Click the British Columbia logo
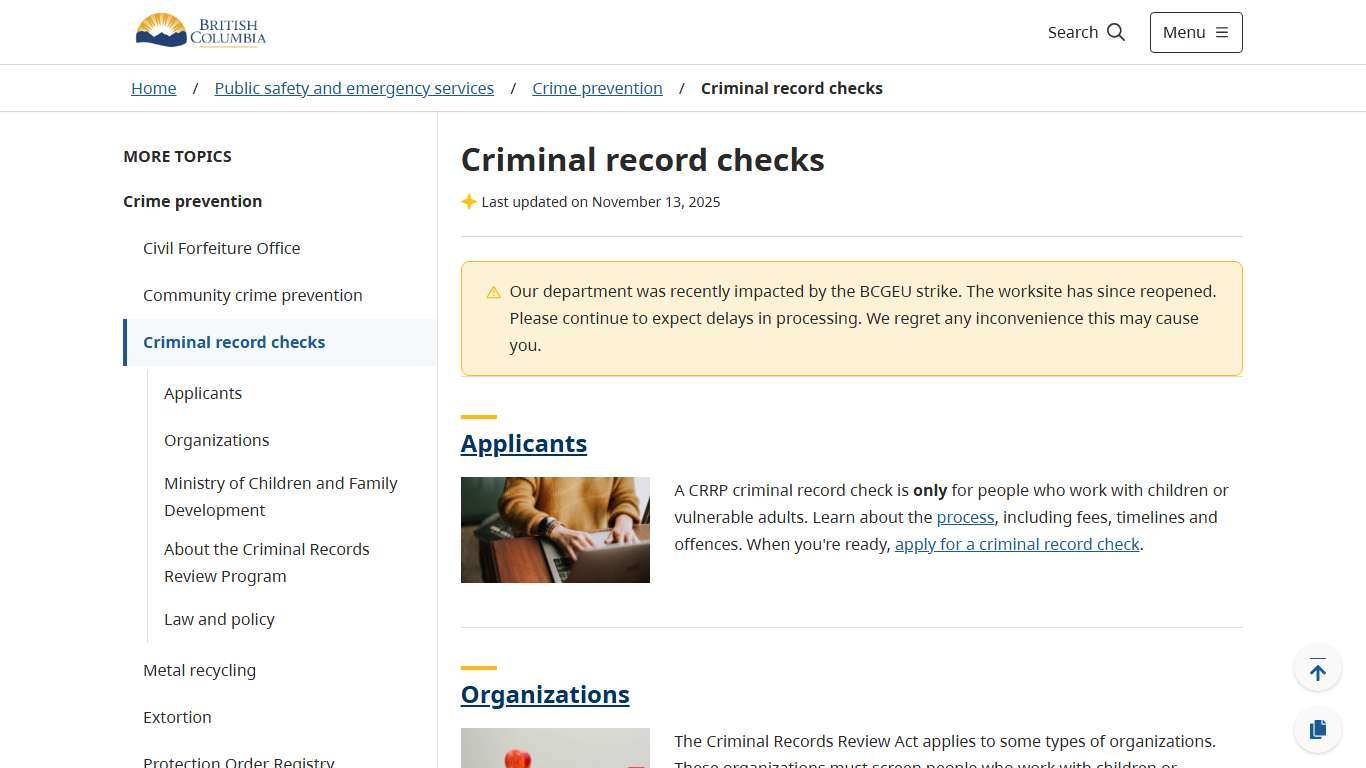This screenshot has width=1366, height=768. coord(200,30)
